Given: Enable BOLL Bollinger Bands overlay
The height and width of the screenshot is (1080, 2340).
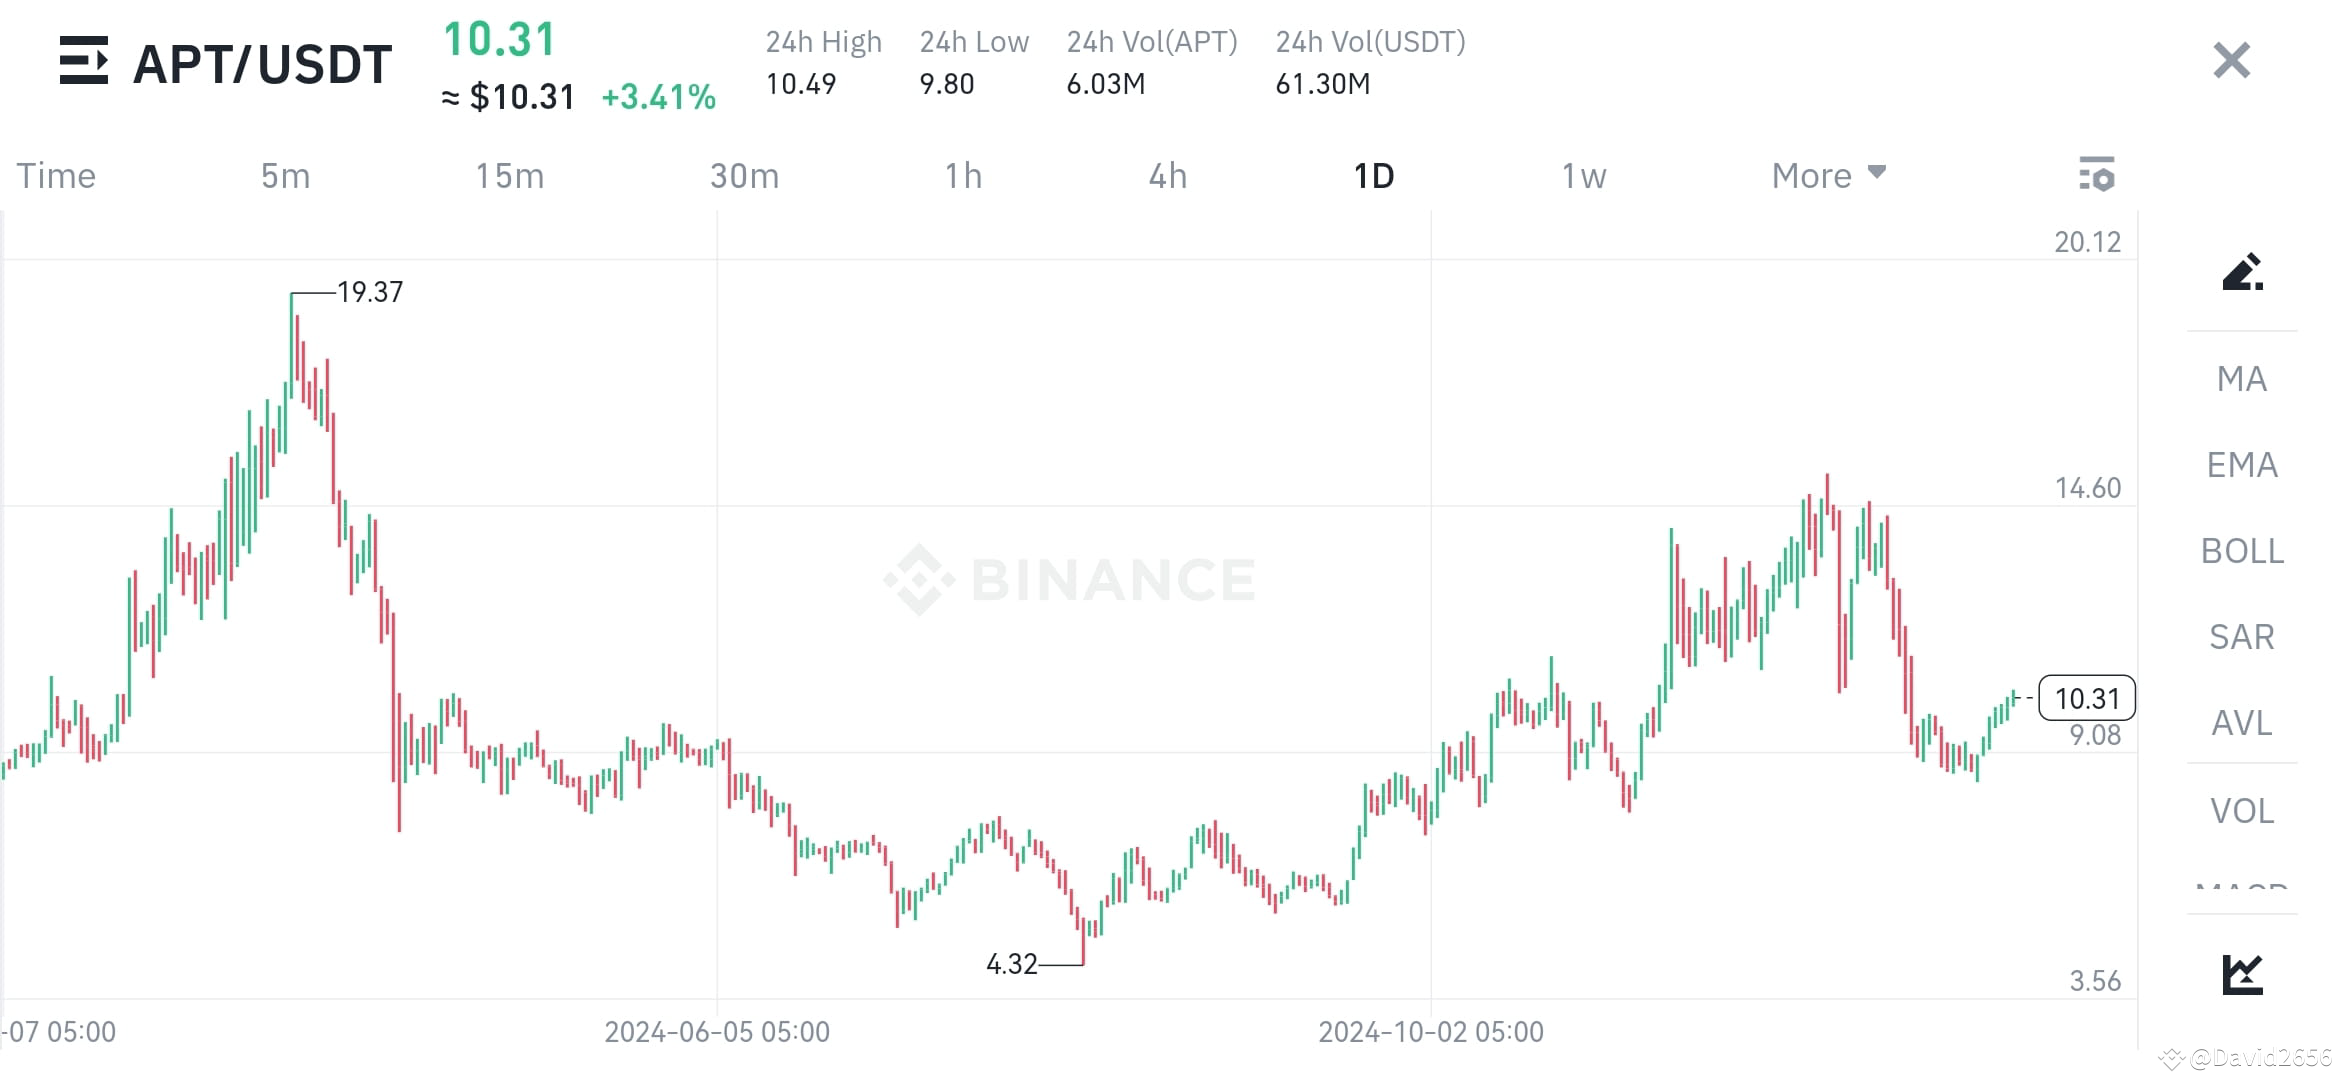Looking at the screenshot, I should (2241, 551).
